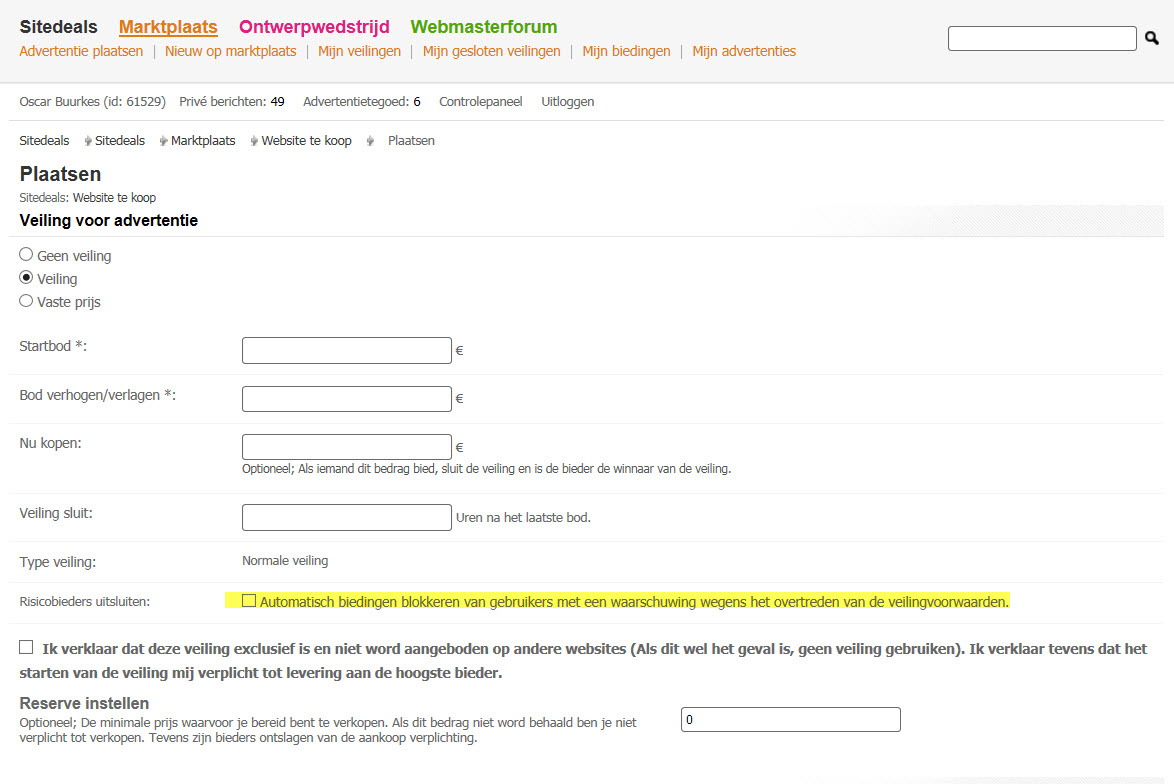Open the Controlepaneel
Screen dimensions: 1174x784
click(481, 101)
